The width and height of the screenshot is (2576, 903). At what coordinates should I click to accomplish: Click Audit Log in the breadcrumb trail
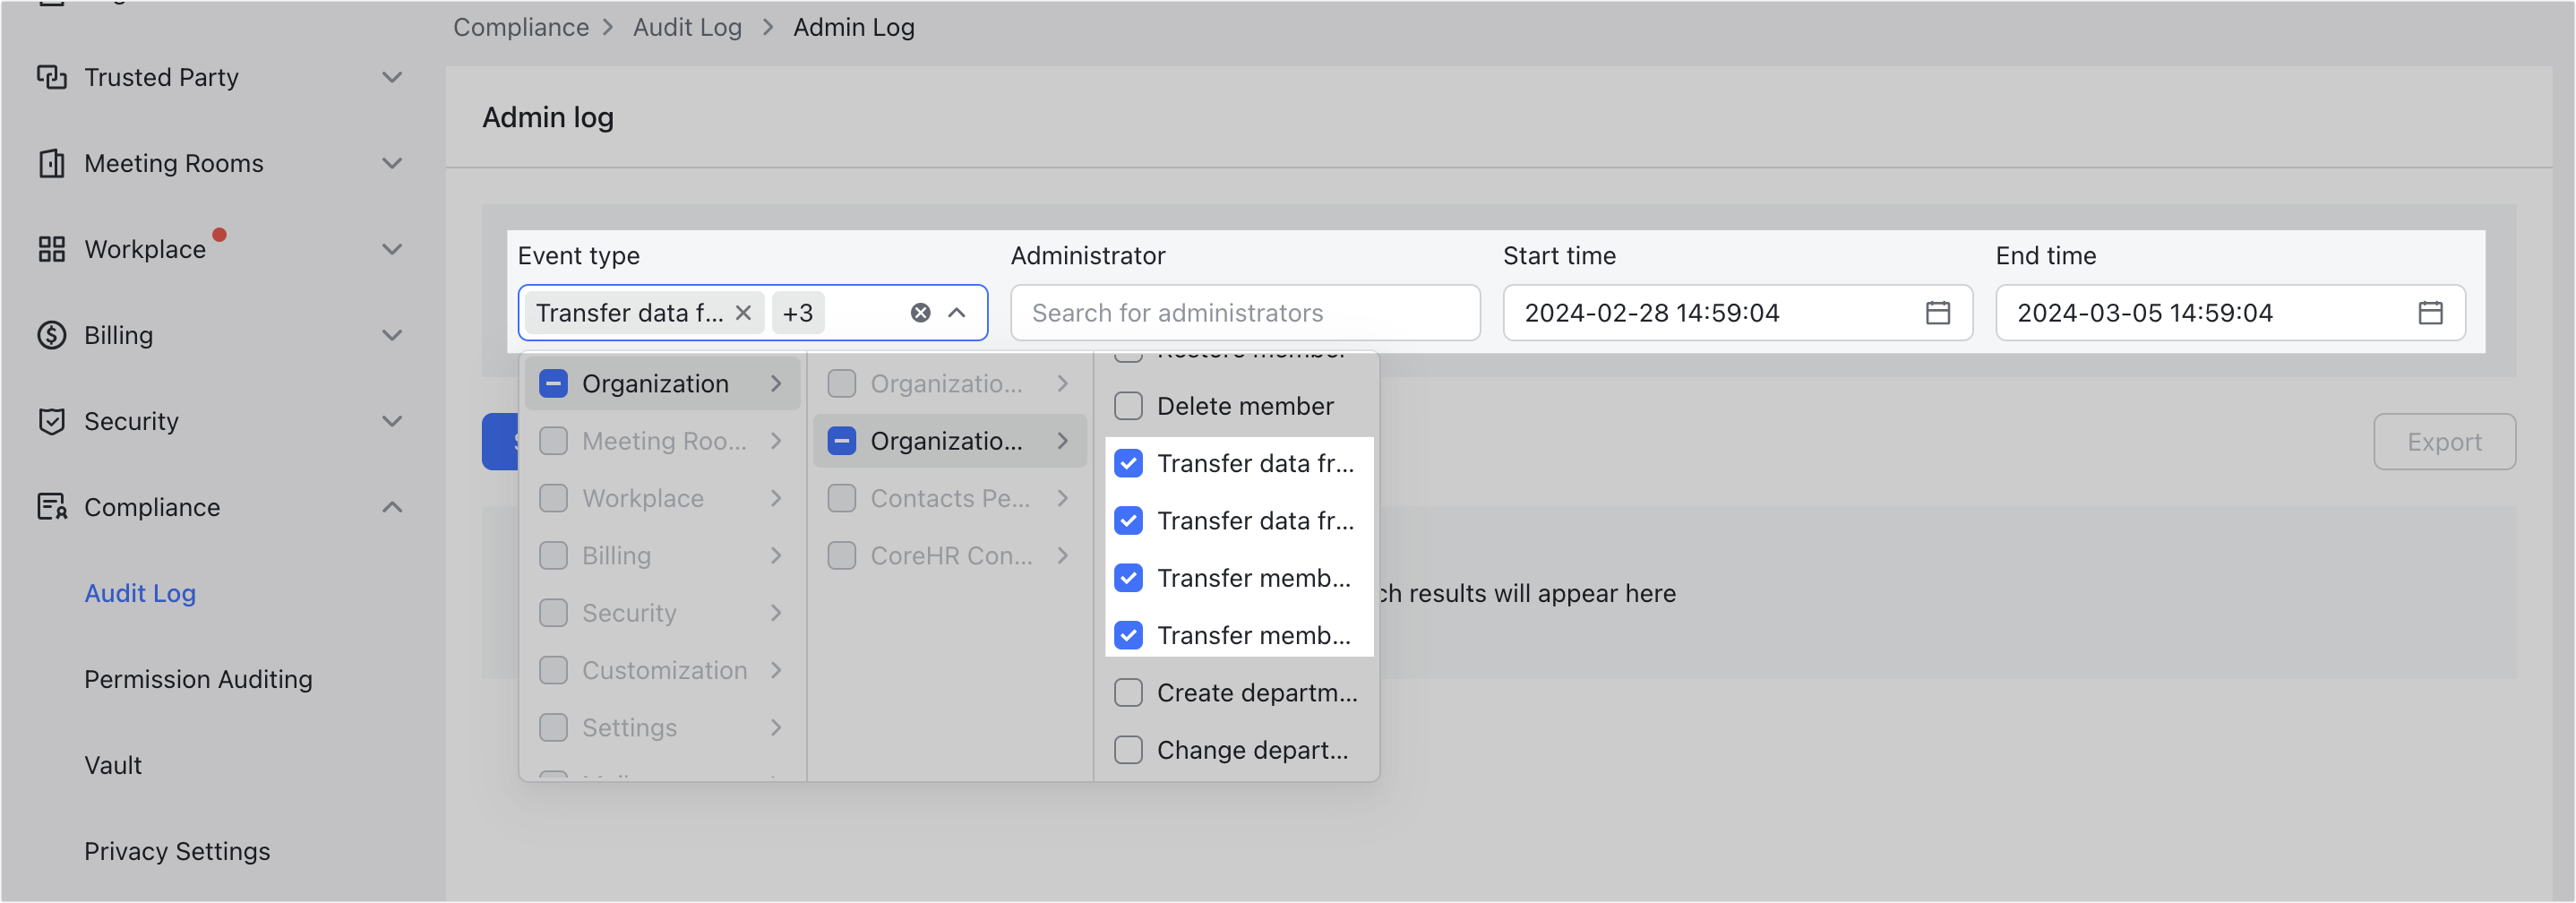tap(687, 27)
